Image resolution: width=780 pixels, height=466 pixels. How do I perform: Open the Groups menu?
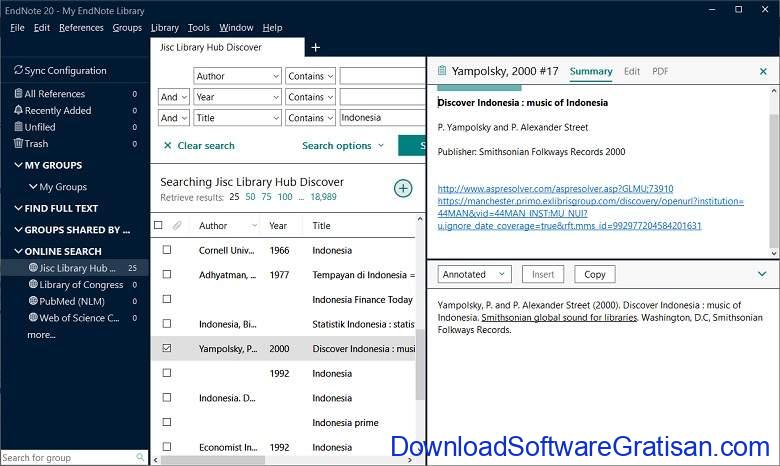pos(127,28)
